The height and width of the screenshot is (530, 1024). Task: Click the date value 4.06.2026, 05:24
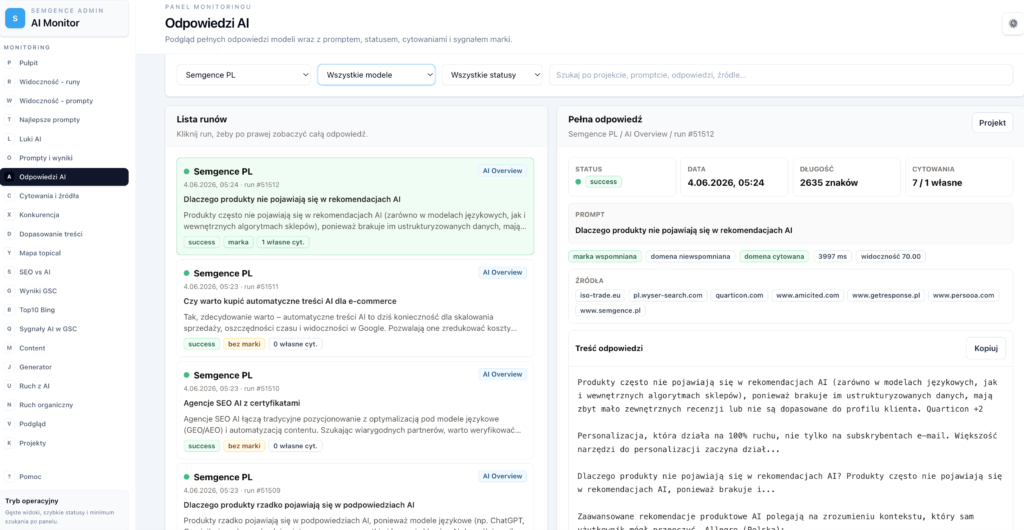coord(724,183)
